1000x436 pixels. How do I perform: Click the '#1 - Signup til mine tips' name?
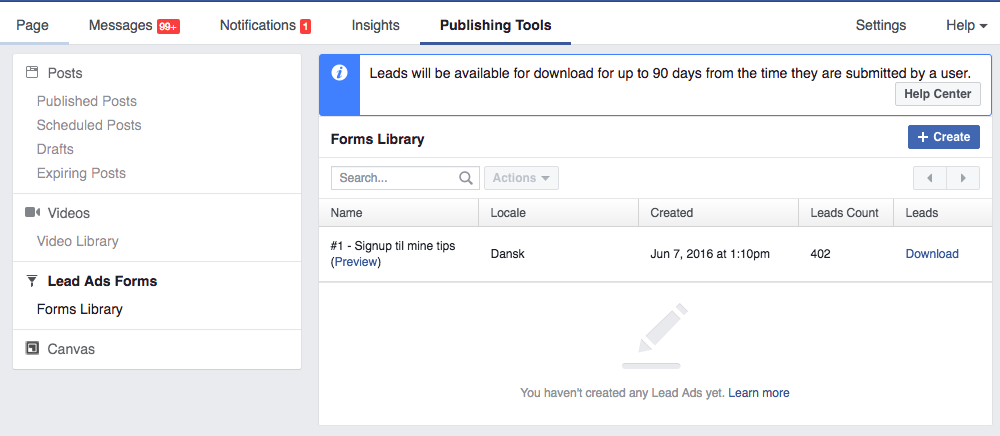click(x=393, y=245)
